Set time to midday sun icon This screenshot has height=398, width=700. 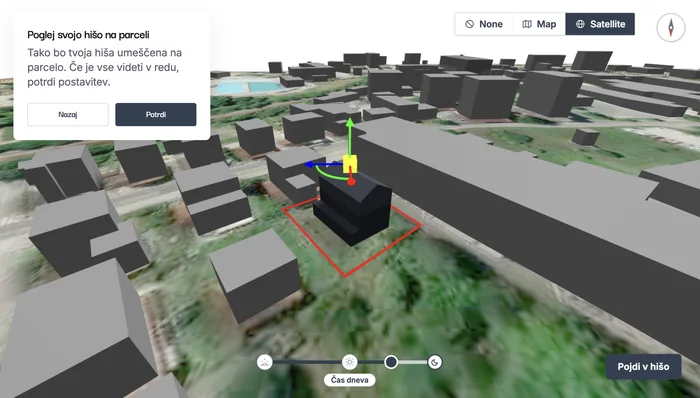350,362
